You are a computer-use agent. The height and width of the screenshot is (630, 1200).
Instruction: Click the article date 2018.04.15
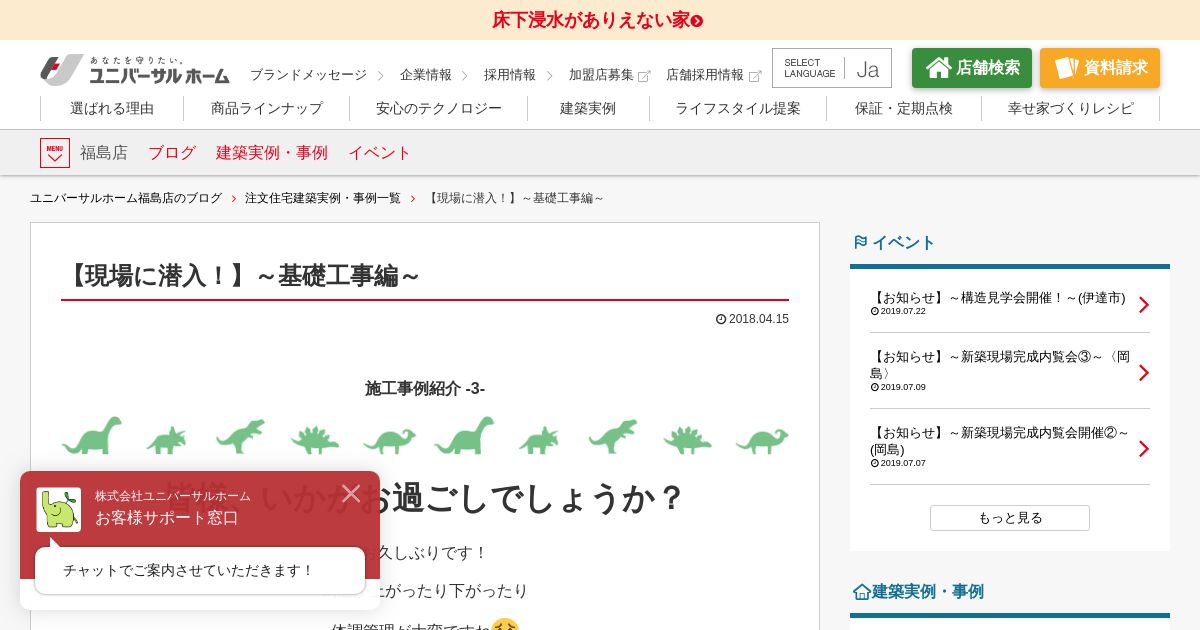pyautogui.click(x=759, y=319)
